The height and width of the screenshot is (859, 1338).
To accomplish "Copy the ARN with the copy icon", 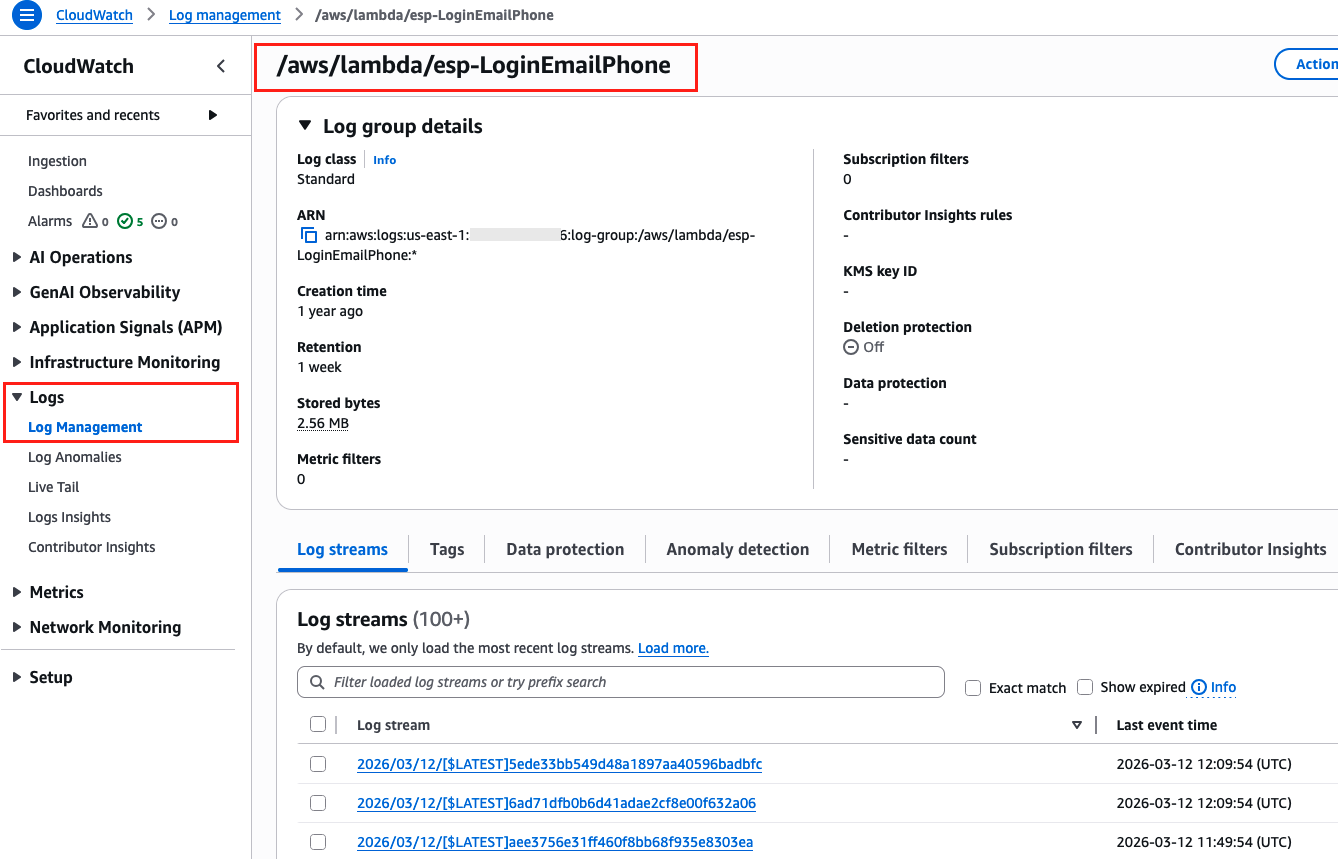I will tap(309, 236).
